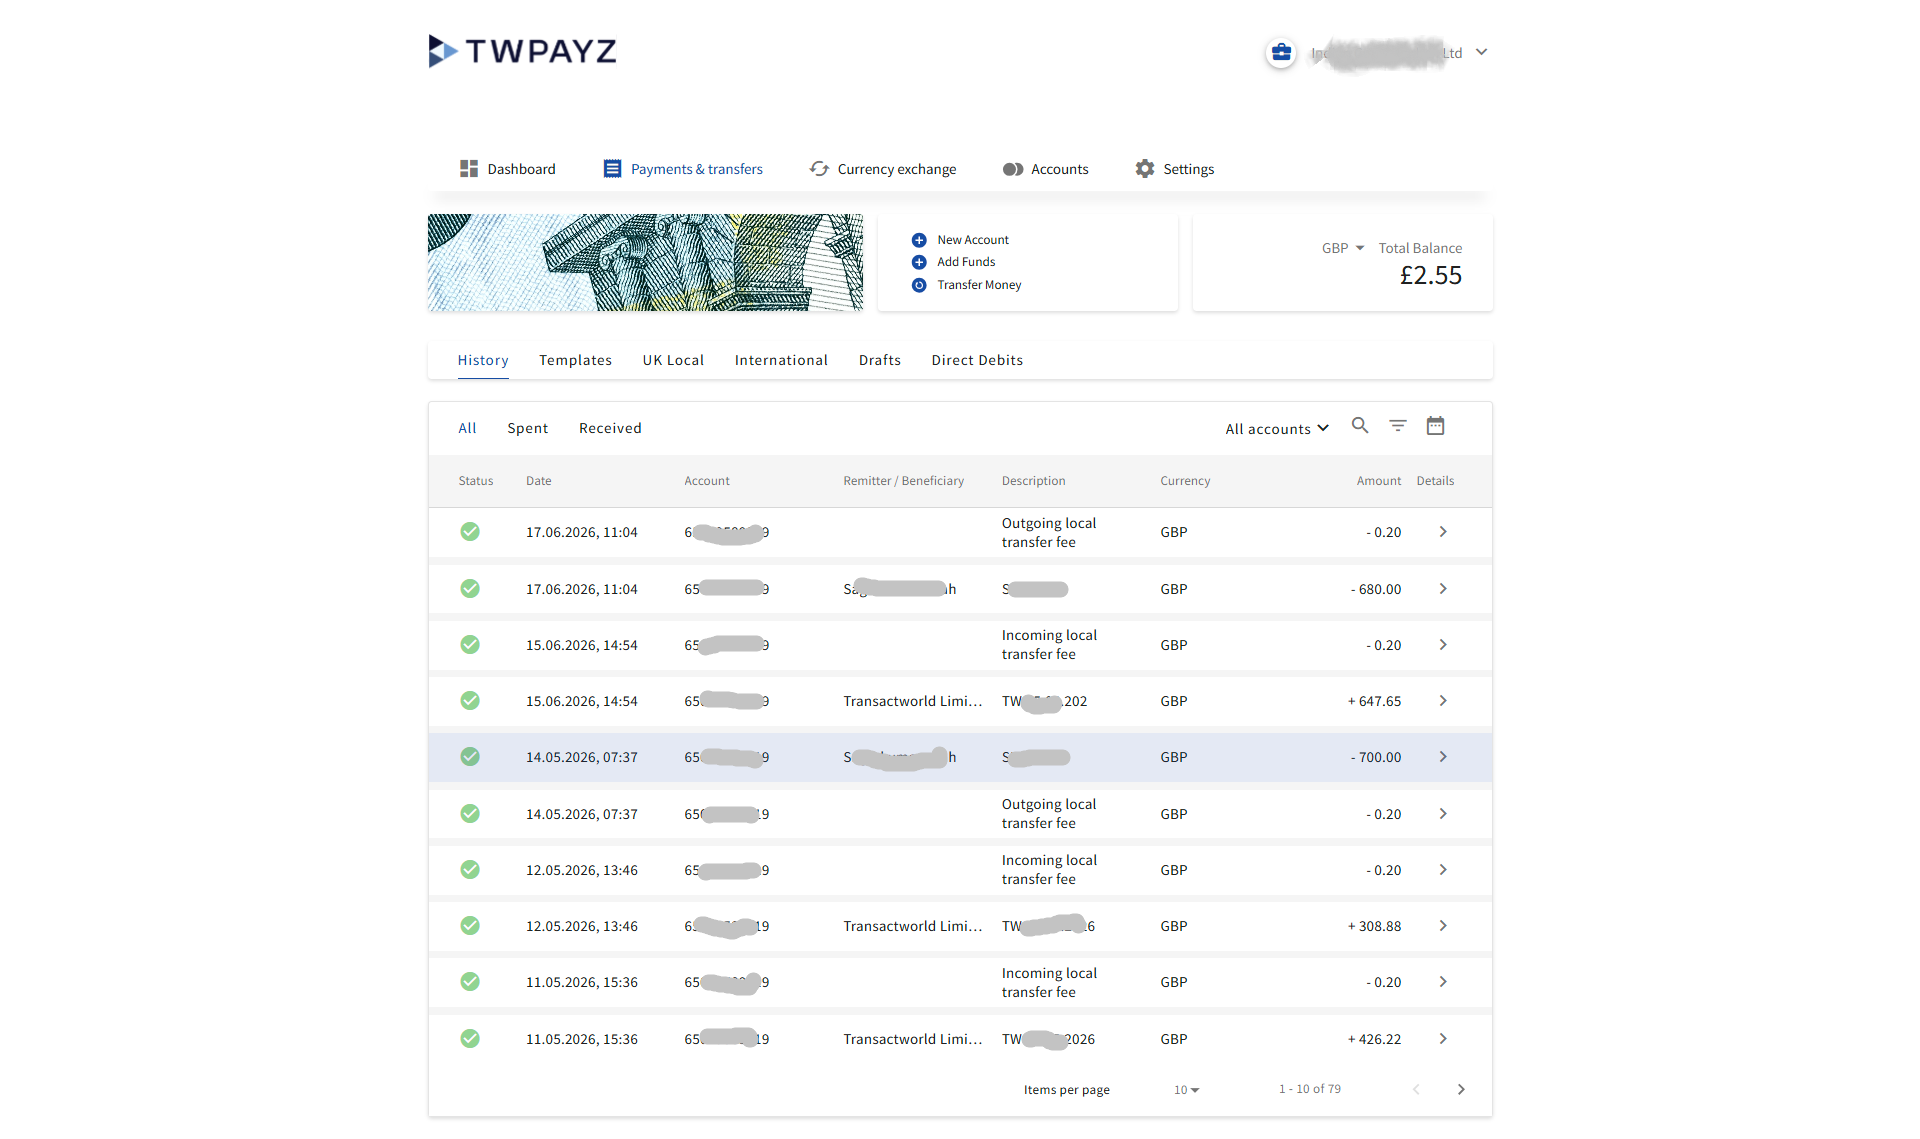The width and height of the screenshot is (1920, 1139).
Task: Click status checkmark of the -700.00 row
Action: tap(470, 757)
